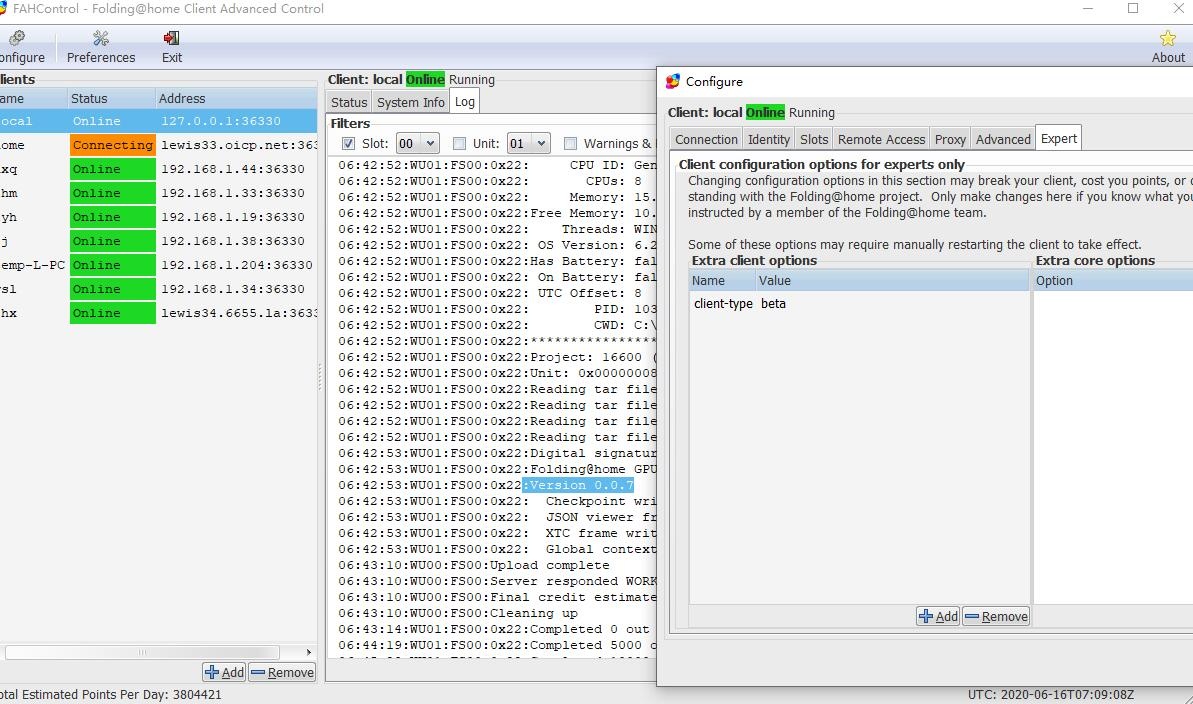
Task: Select the client at 127.0.0.1:36330
Action: [158, 121]
